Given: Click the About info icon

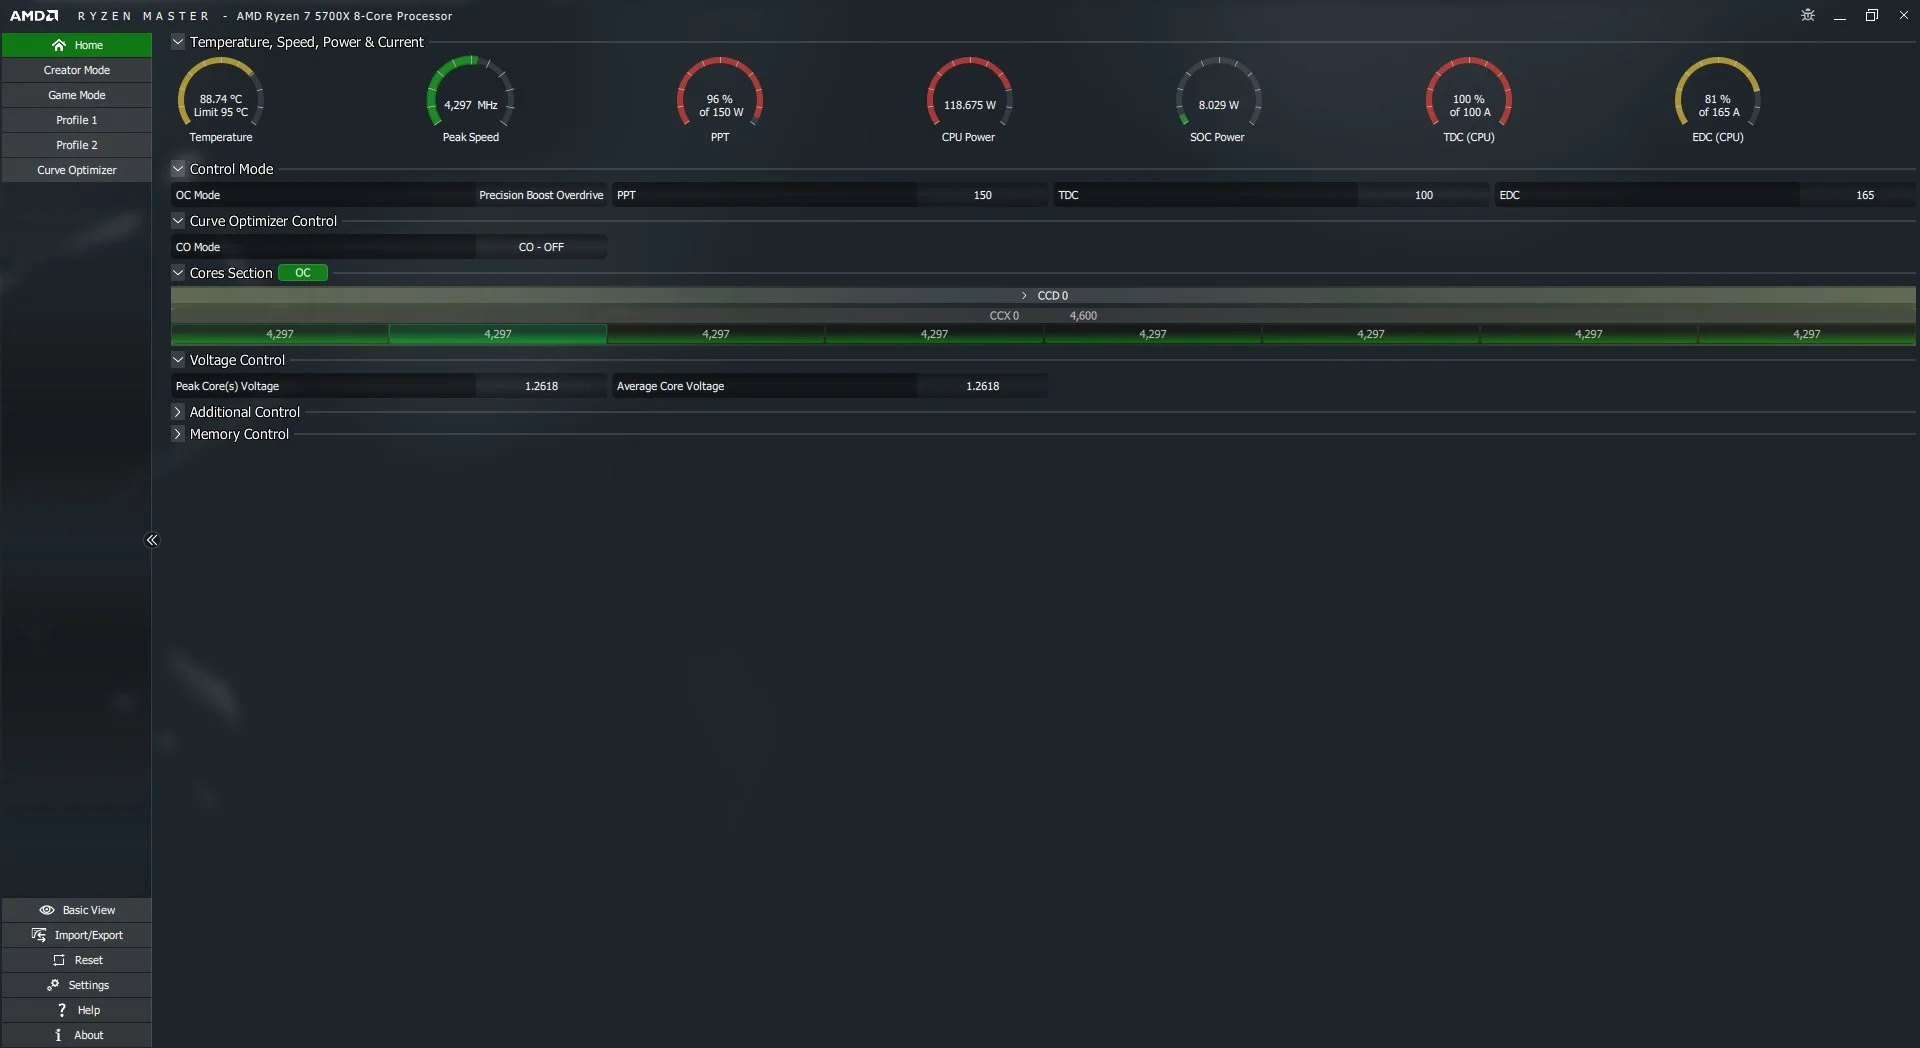Looking at the screenshot, I should coord(58,1035).
